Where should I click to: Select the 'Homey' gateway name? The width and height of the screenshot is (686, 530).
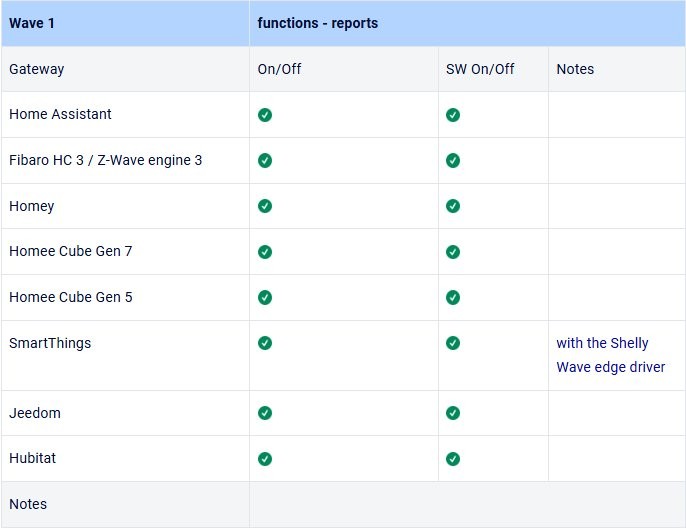[x=32, y=206]
